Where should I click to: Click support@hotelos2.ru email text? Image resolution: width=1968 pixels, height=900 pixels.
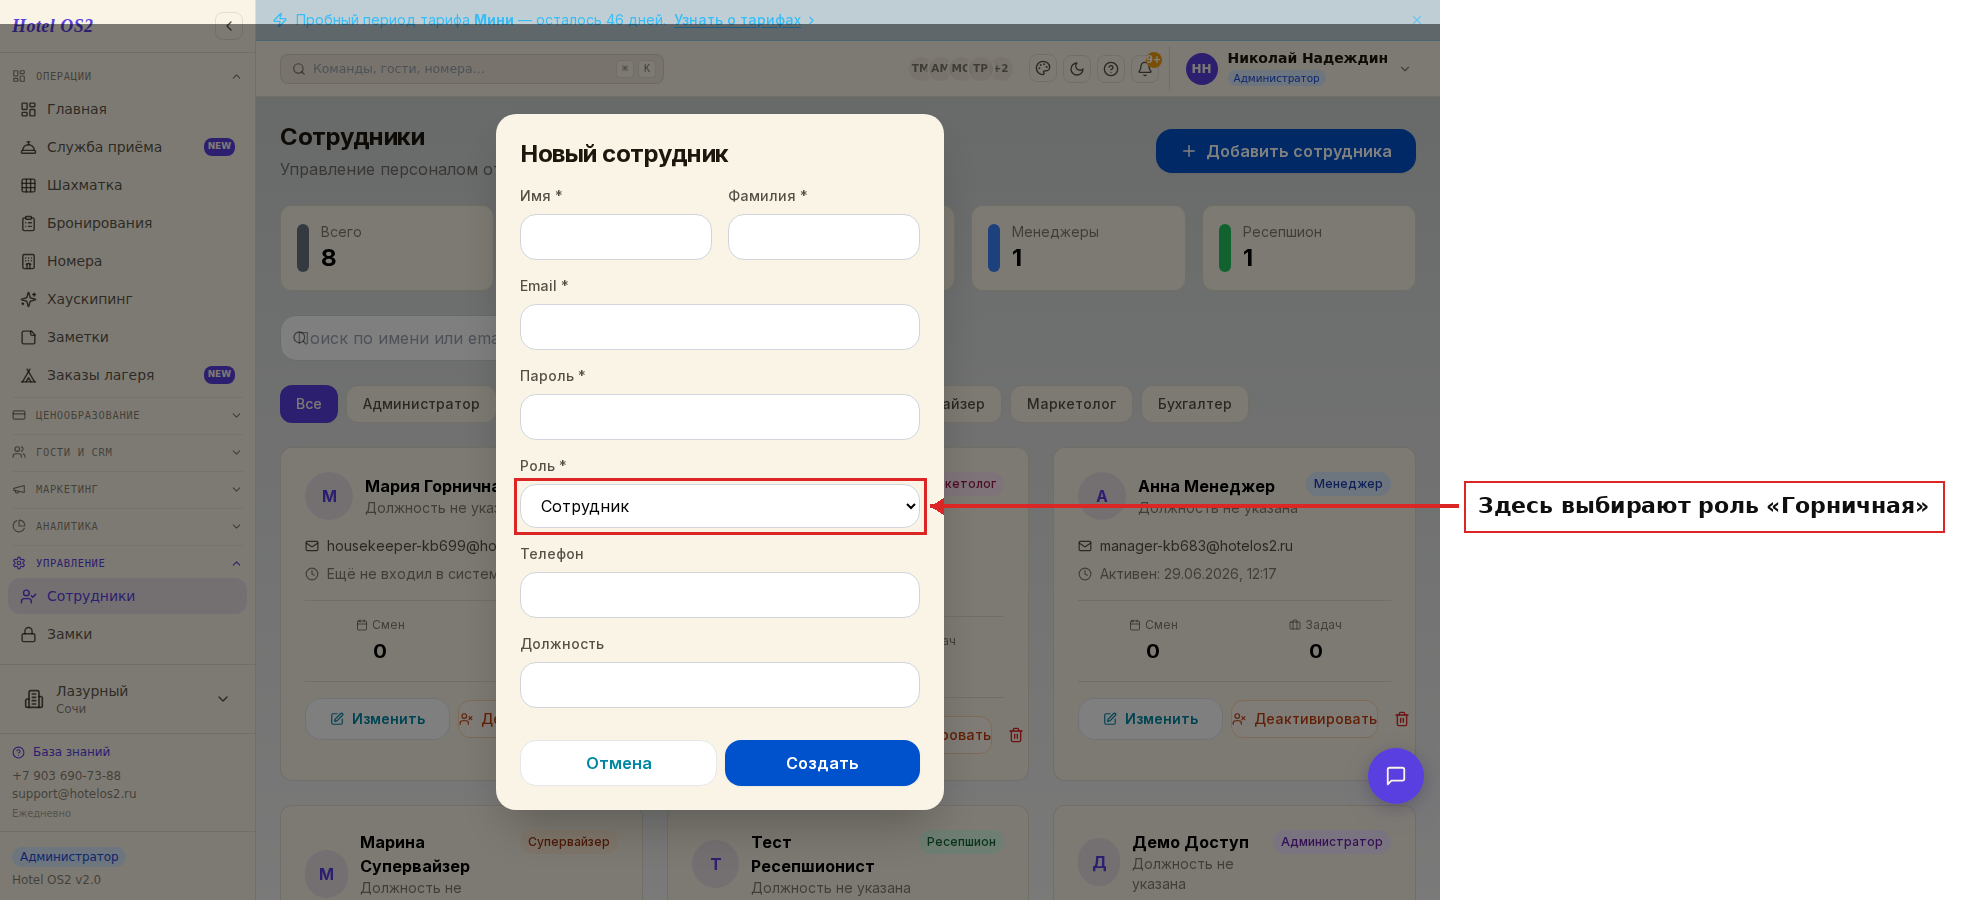(74, 794)
